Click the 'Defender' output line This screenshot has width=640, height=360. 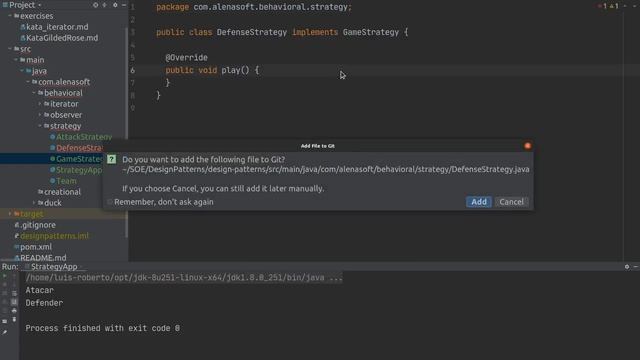click(44, 303)
